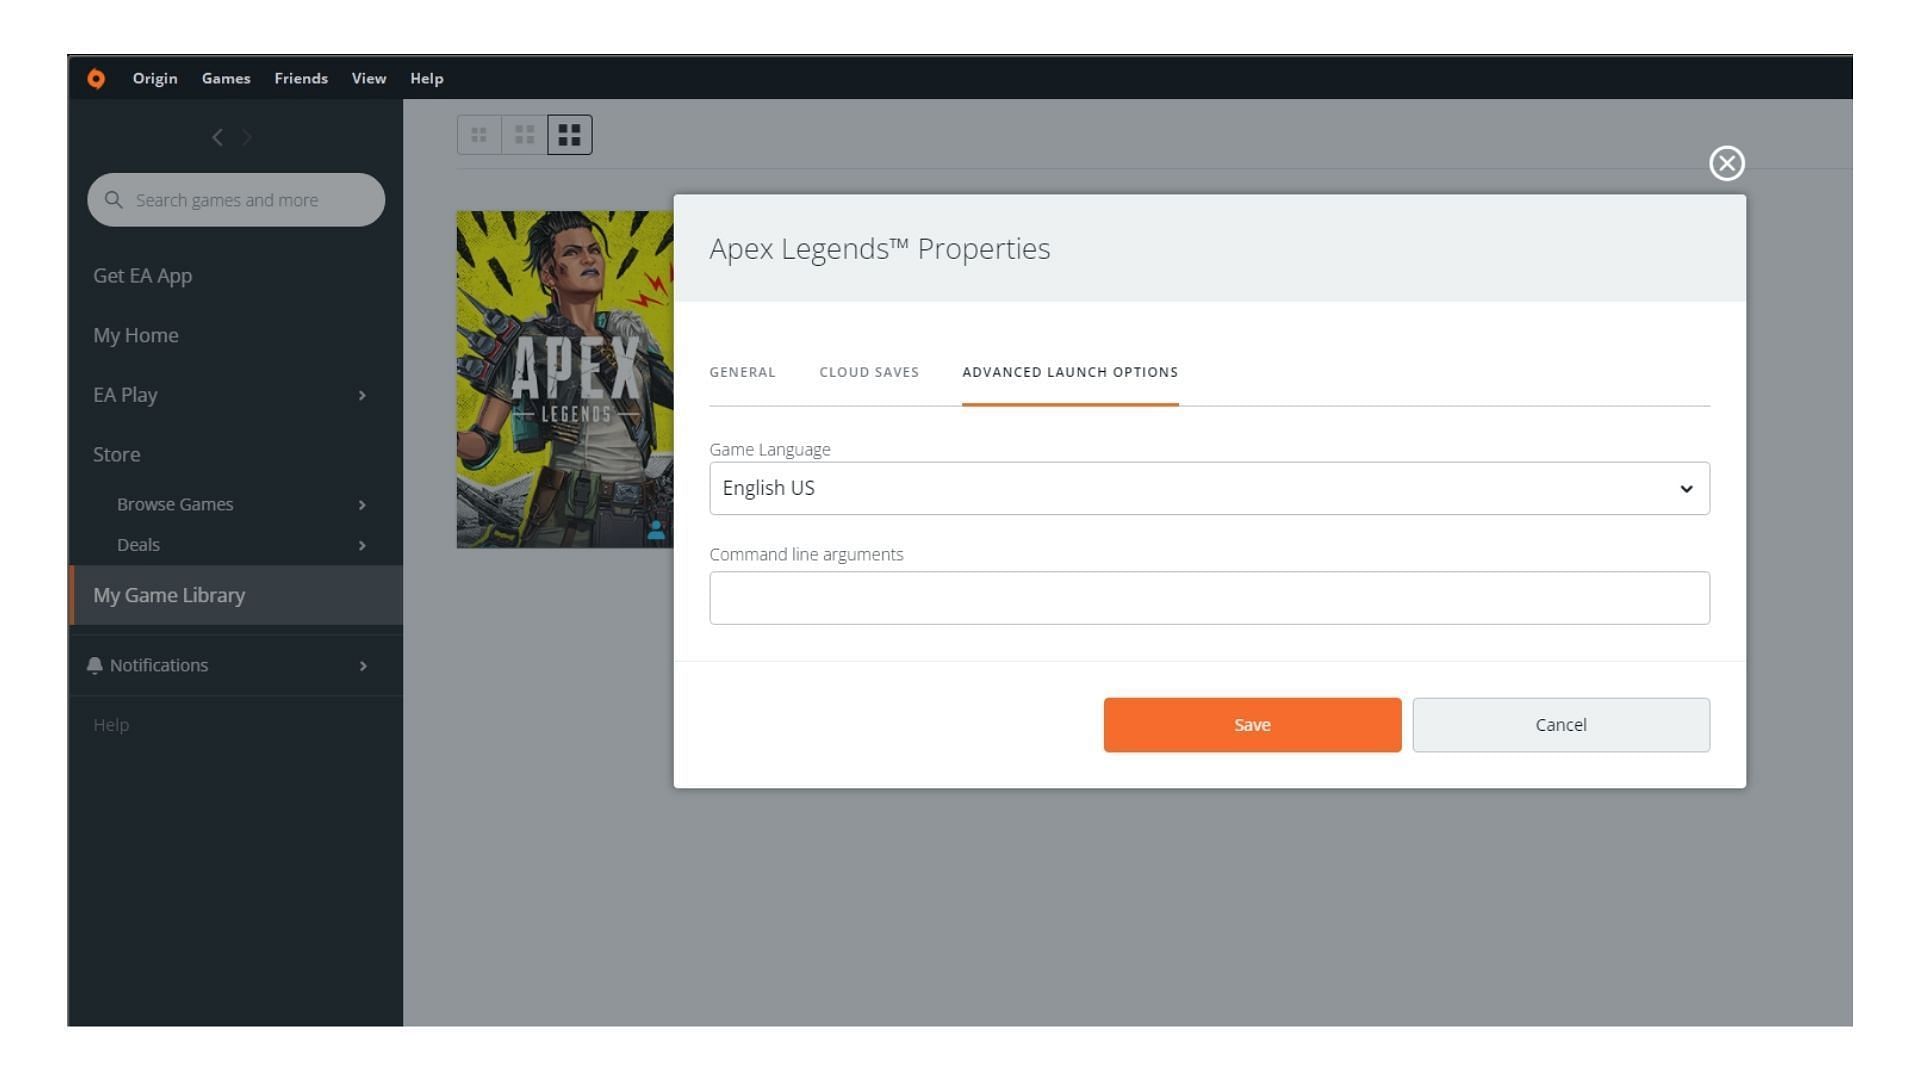
Task: Click the Save button
Action: click(x=1253, y=724)
